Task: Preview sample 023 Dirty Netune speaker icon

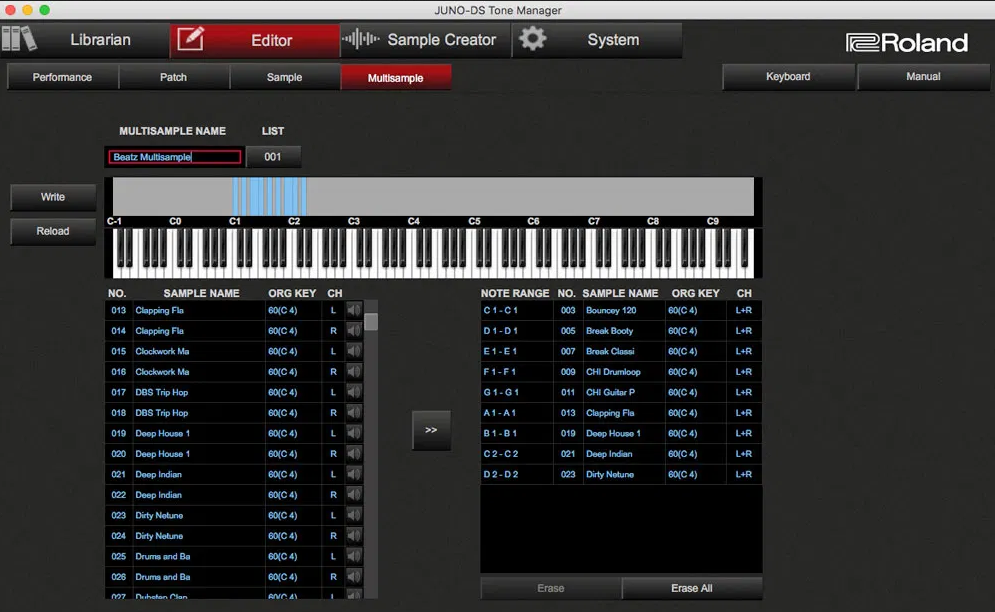Action: tap(354, 516)
